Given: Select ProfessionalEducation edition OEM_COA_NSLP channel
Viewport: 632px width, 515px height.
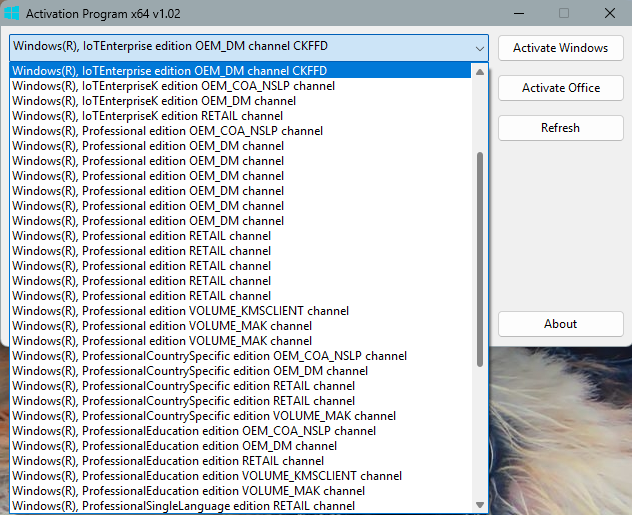Looking at the screenshot, I should click(240, 431).
